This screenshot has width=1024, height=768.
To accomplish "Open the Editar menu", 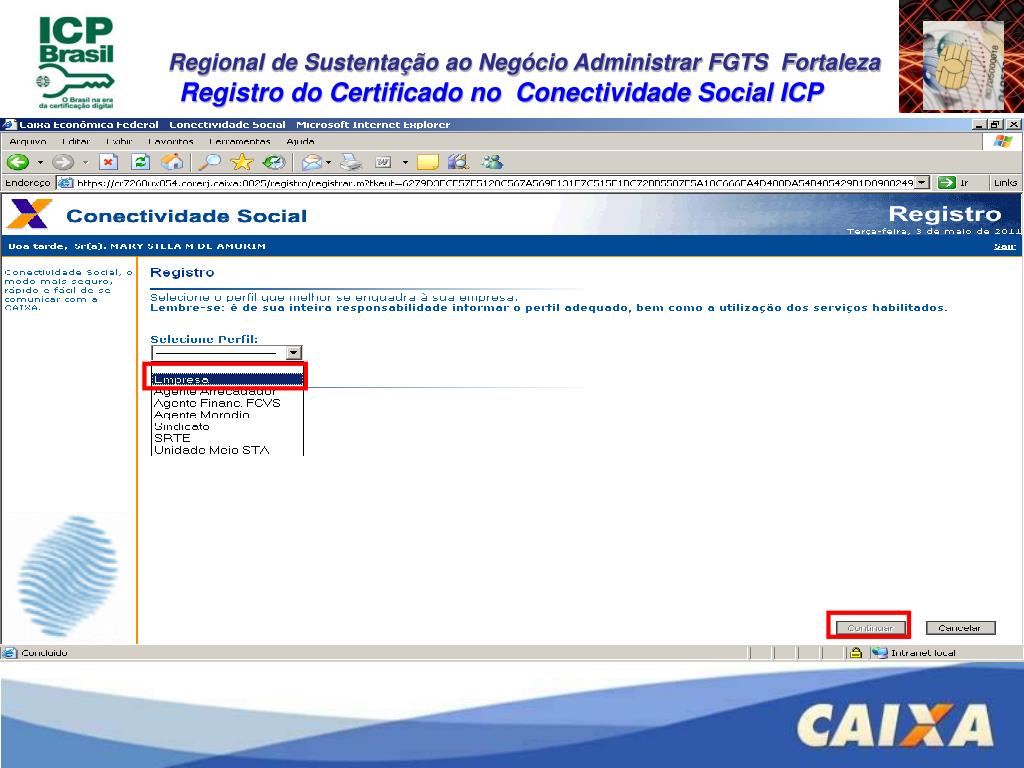I will [x=76, y=141].
